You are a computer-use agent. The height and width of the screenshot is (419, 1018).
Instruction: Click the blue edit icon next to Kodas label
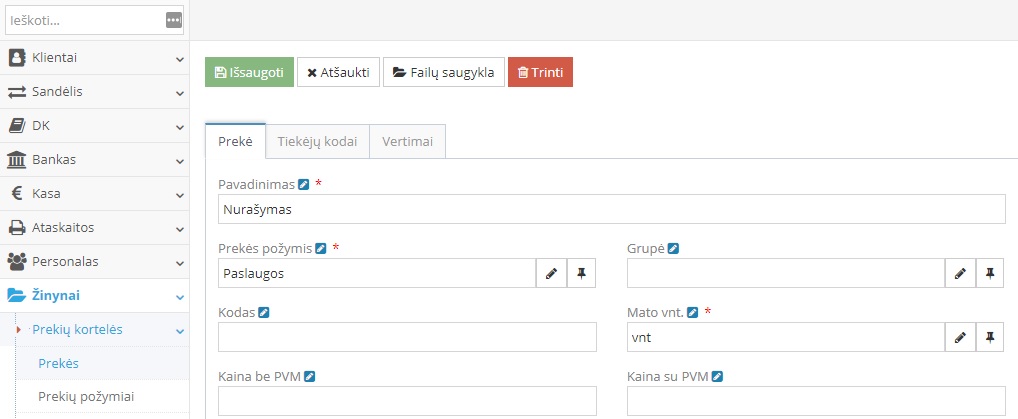click(264, 312)
